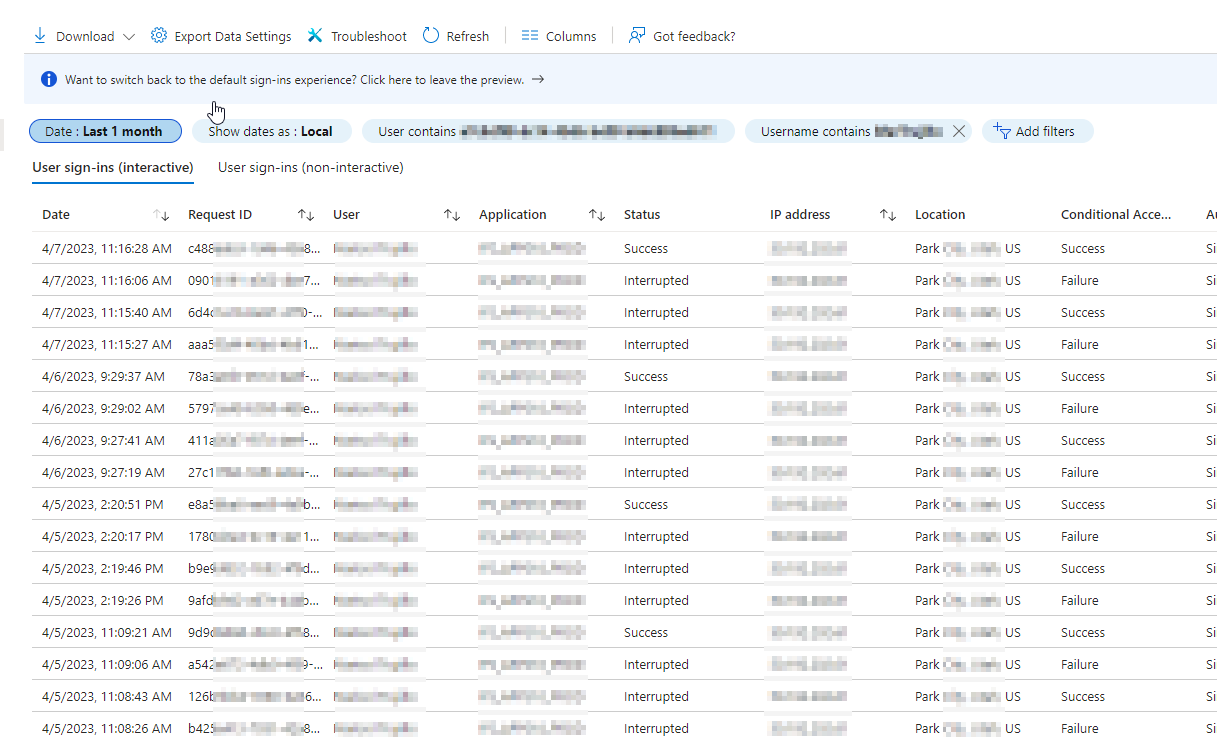
Task: Select the 4/5/2023, 2:20:51 PM sign-in
Action: tap(624, 504)
